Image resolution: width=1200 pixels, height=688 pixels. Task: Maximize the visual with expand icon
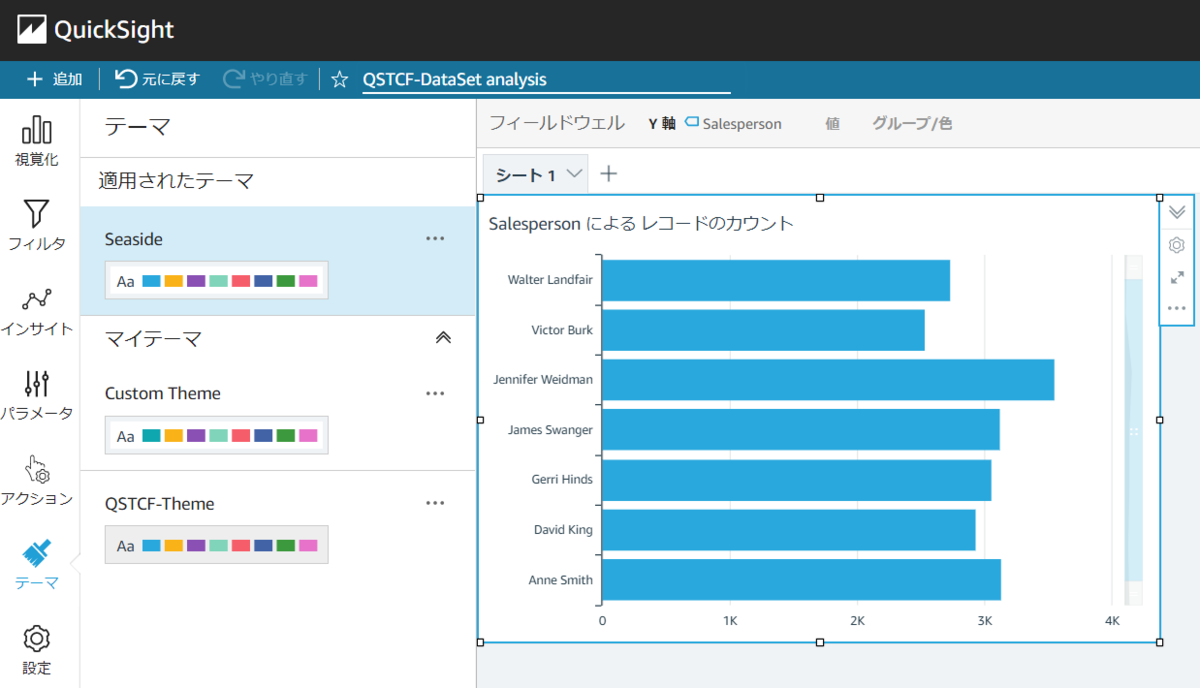1177,277
